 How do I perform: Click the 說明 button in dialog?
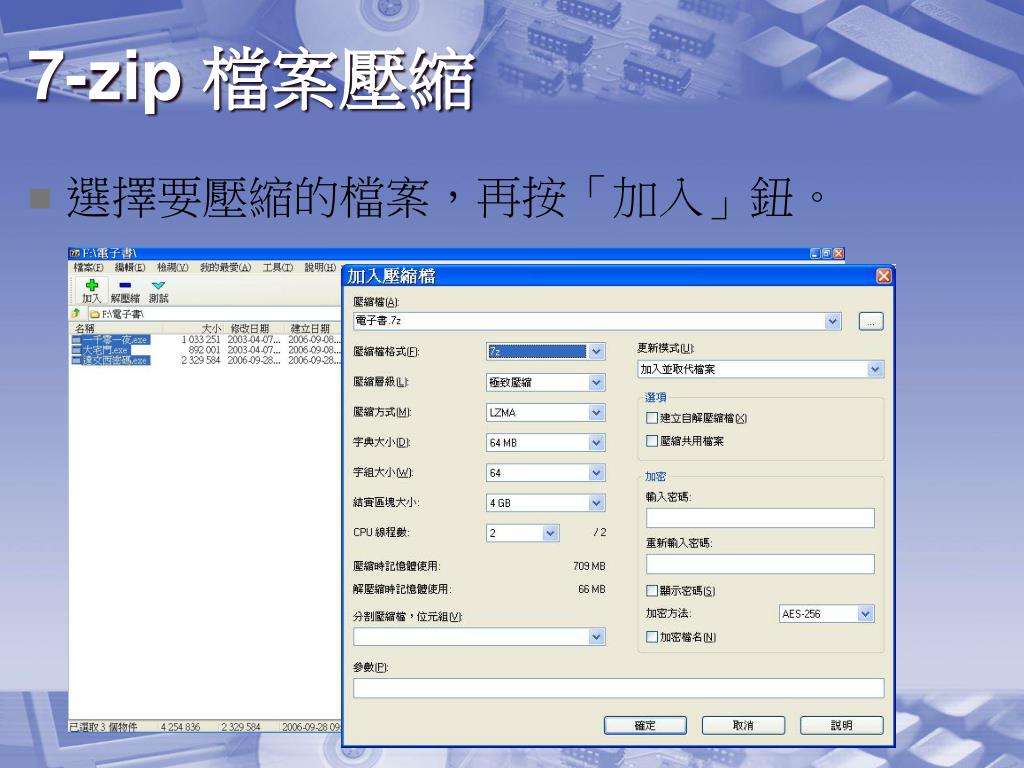point(841,725)
